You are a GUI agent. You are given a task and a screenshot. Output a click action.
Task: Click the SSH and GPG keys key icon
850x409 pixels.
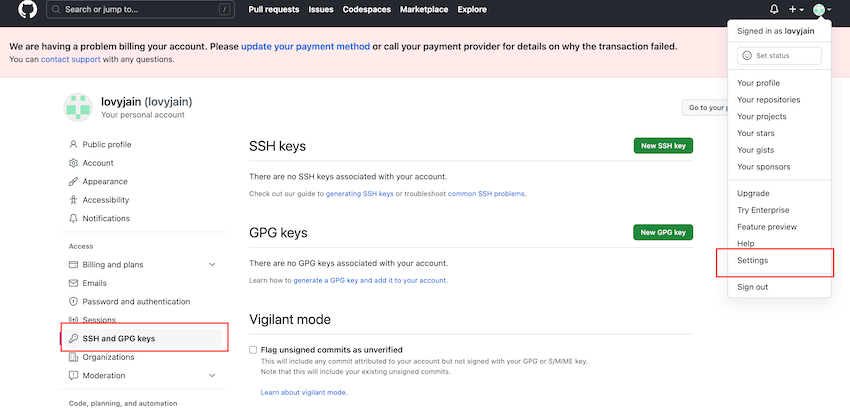click(73, 338)
